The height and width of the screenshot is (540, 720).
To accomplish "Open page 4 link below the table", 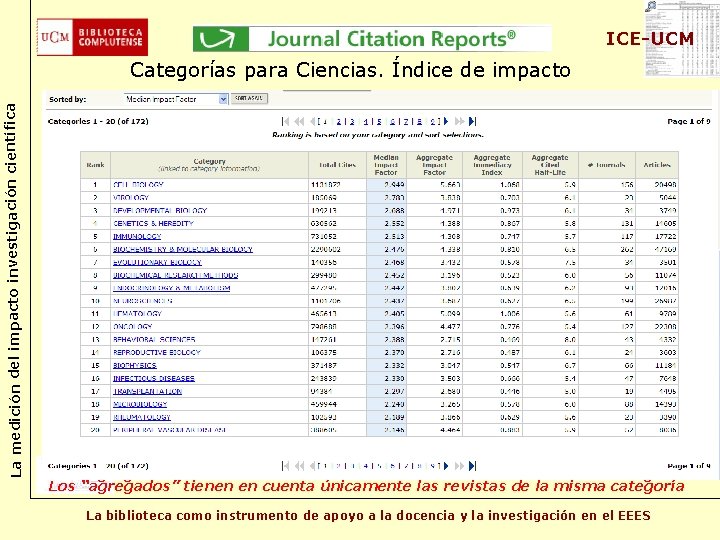I will (x=366, y=466).
